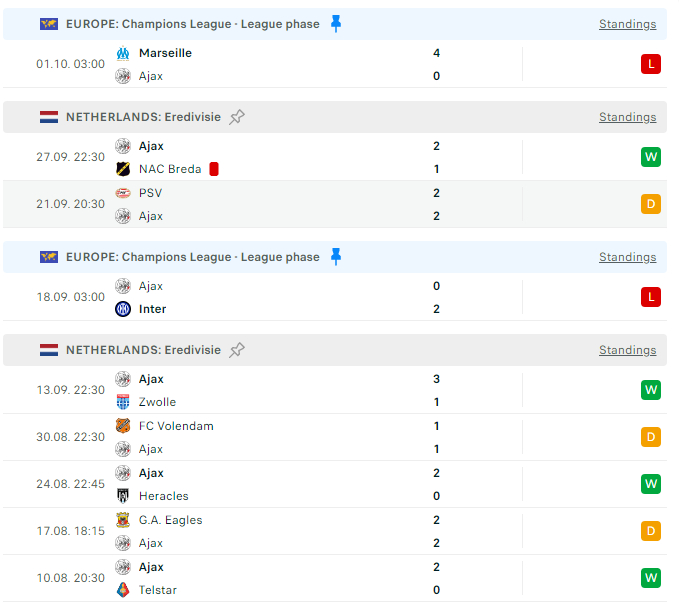Open Standings for second Eredivisie section

coord(627,350)
